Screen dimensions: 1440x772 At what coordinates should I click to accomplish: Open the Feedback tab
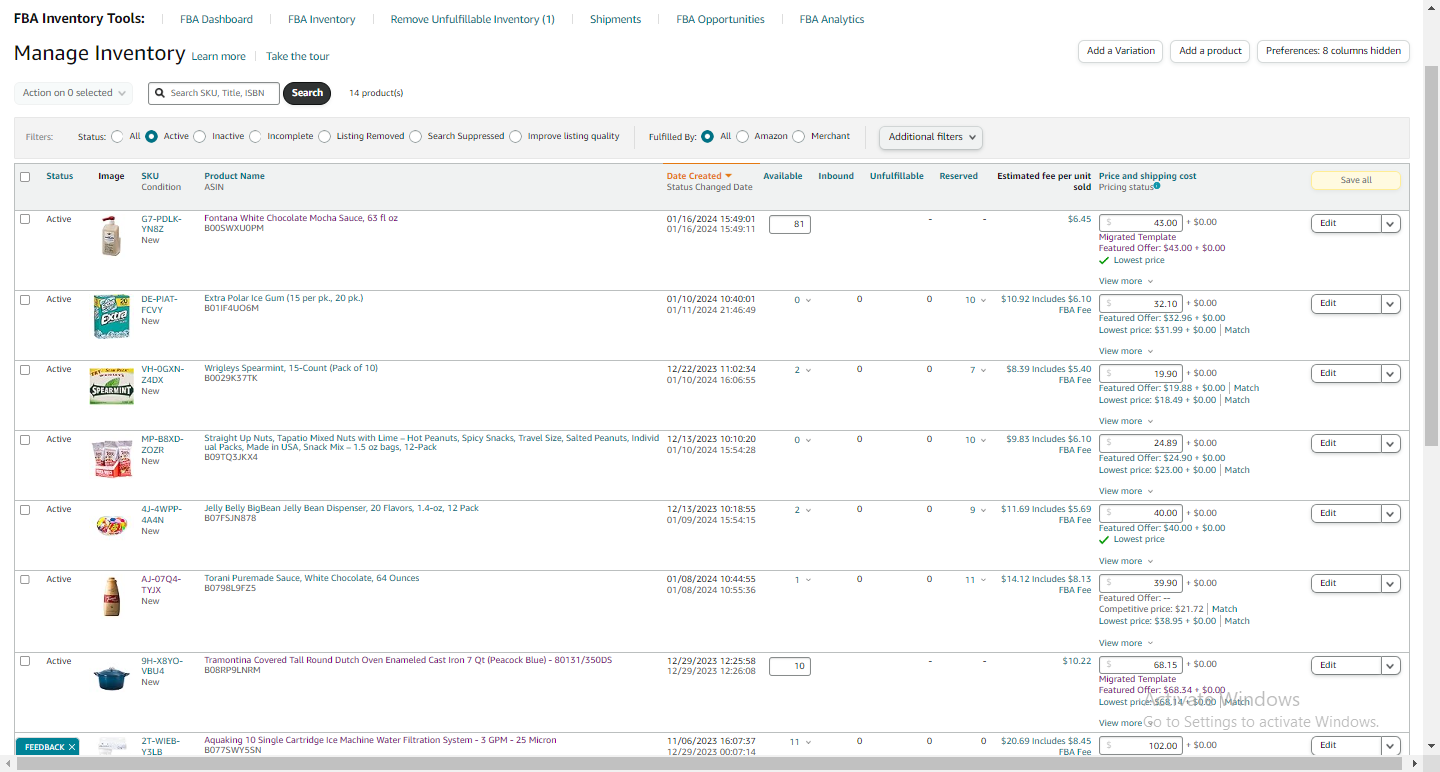[44, 747]
